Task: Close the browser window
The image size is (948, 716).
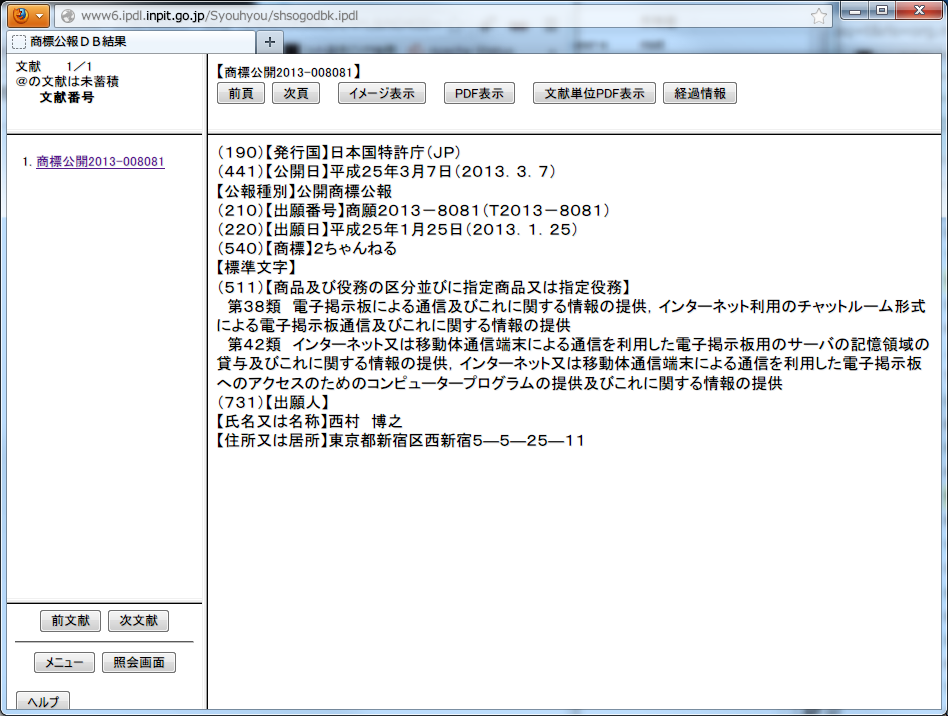Action: click(x=919, y=10)
